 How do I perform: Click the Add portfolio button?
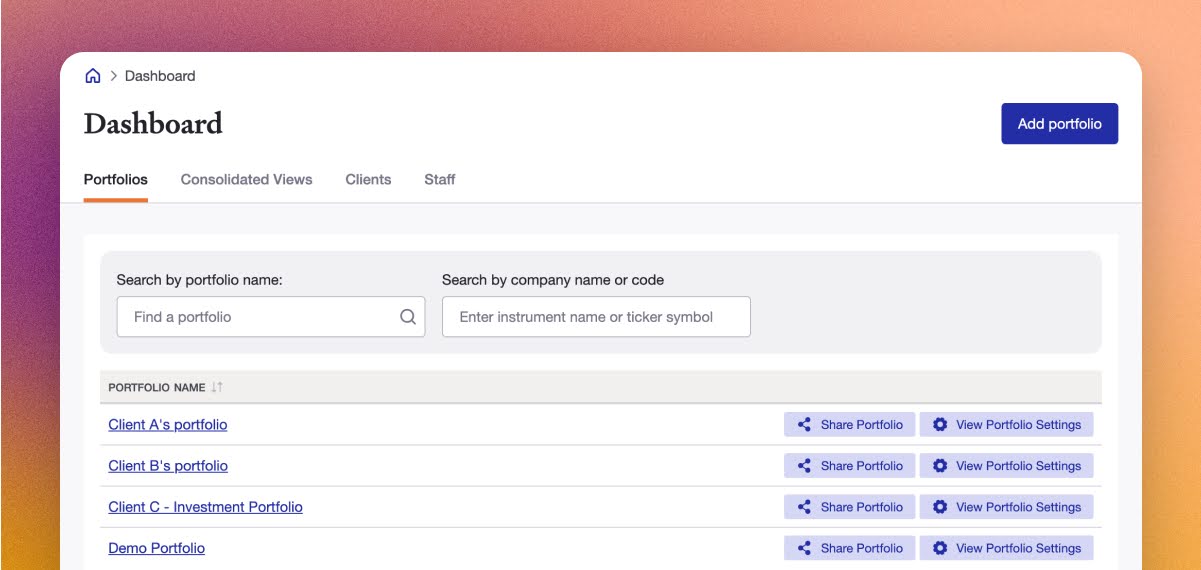click(x=1060, y=124)
